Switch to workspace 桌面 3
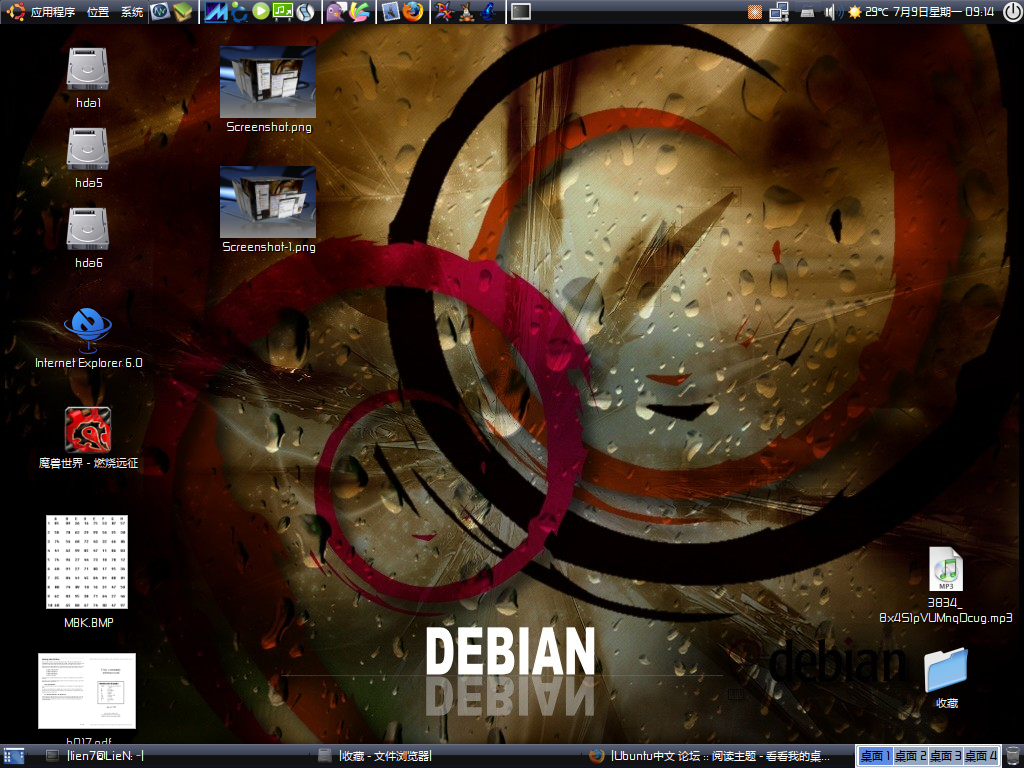 946,756
